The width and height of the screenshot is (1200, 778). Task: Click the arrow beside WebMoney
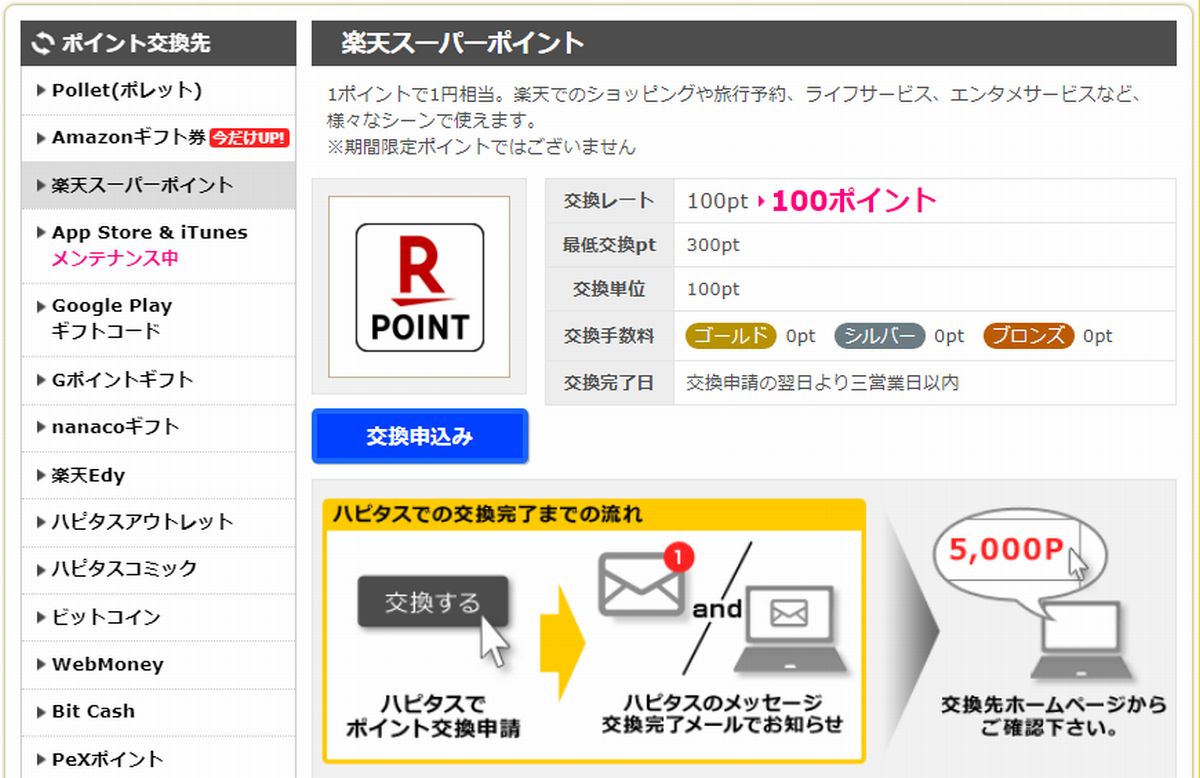coord(41,665)
